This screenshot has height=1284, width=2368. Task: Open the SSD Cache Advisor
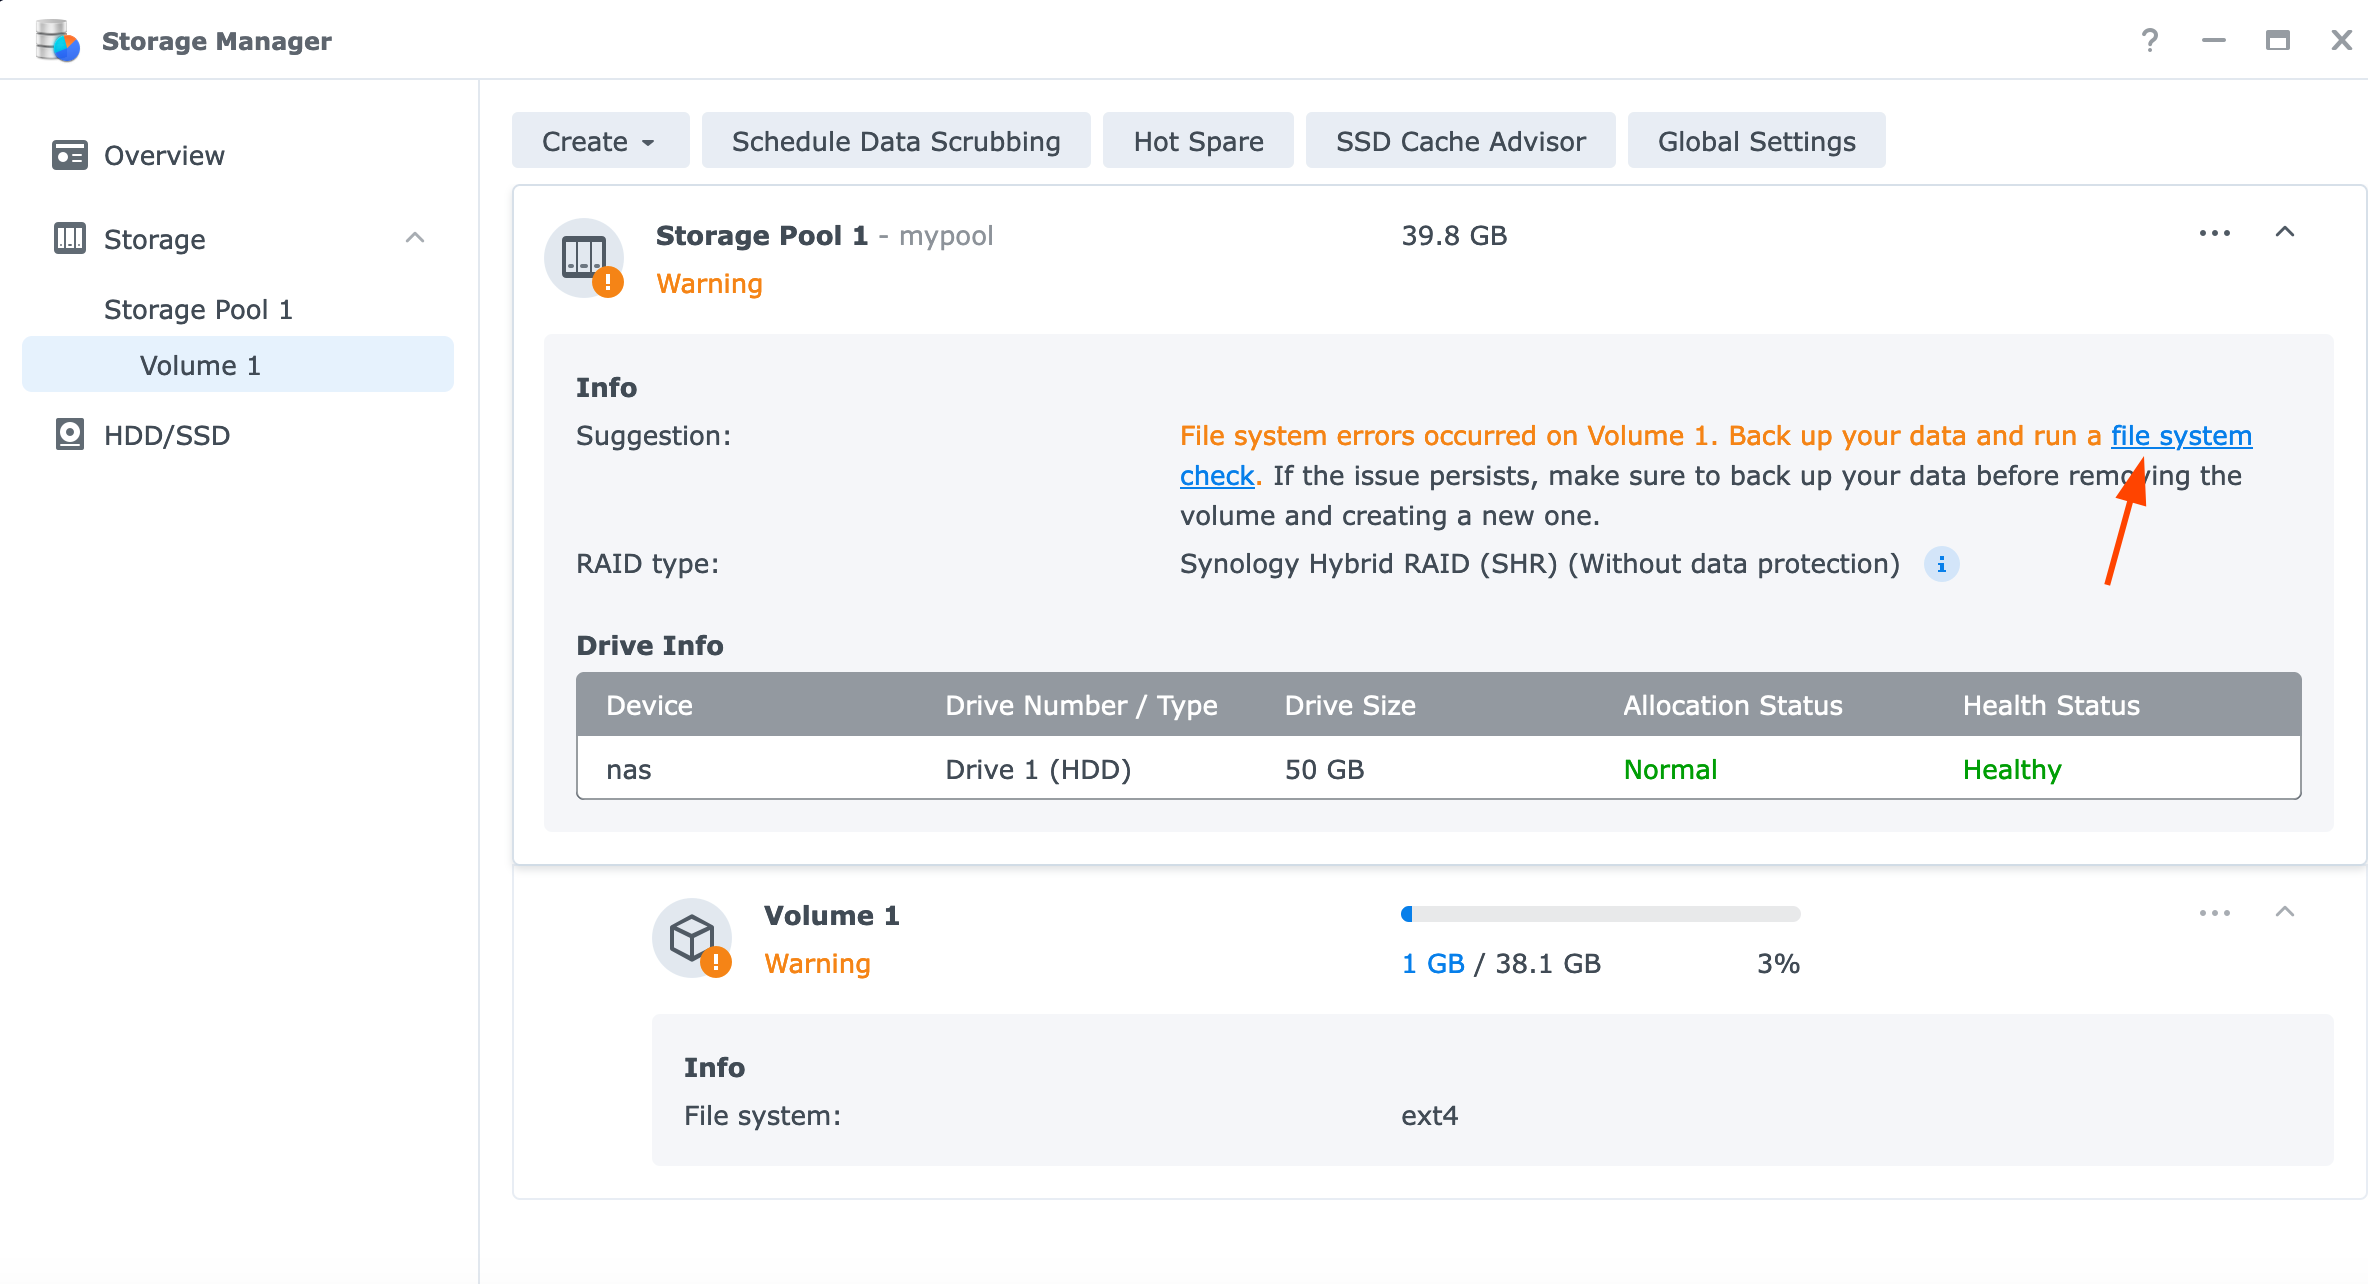[x=1459, y=140]
